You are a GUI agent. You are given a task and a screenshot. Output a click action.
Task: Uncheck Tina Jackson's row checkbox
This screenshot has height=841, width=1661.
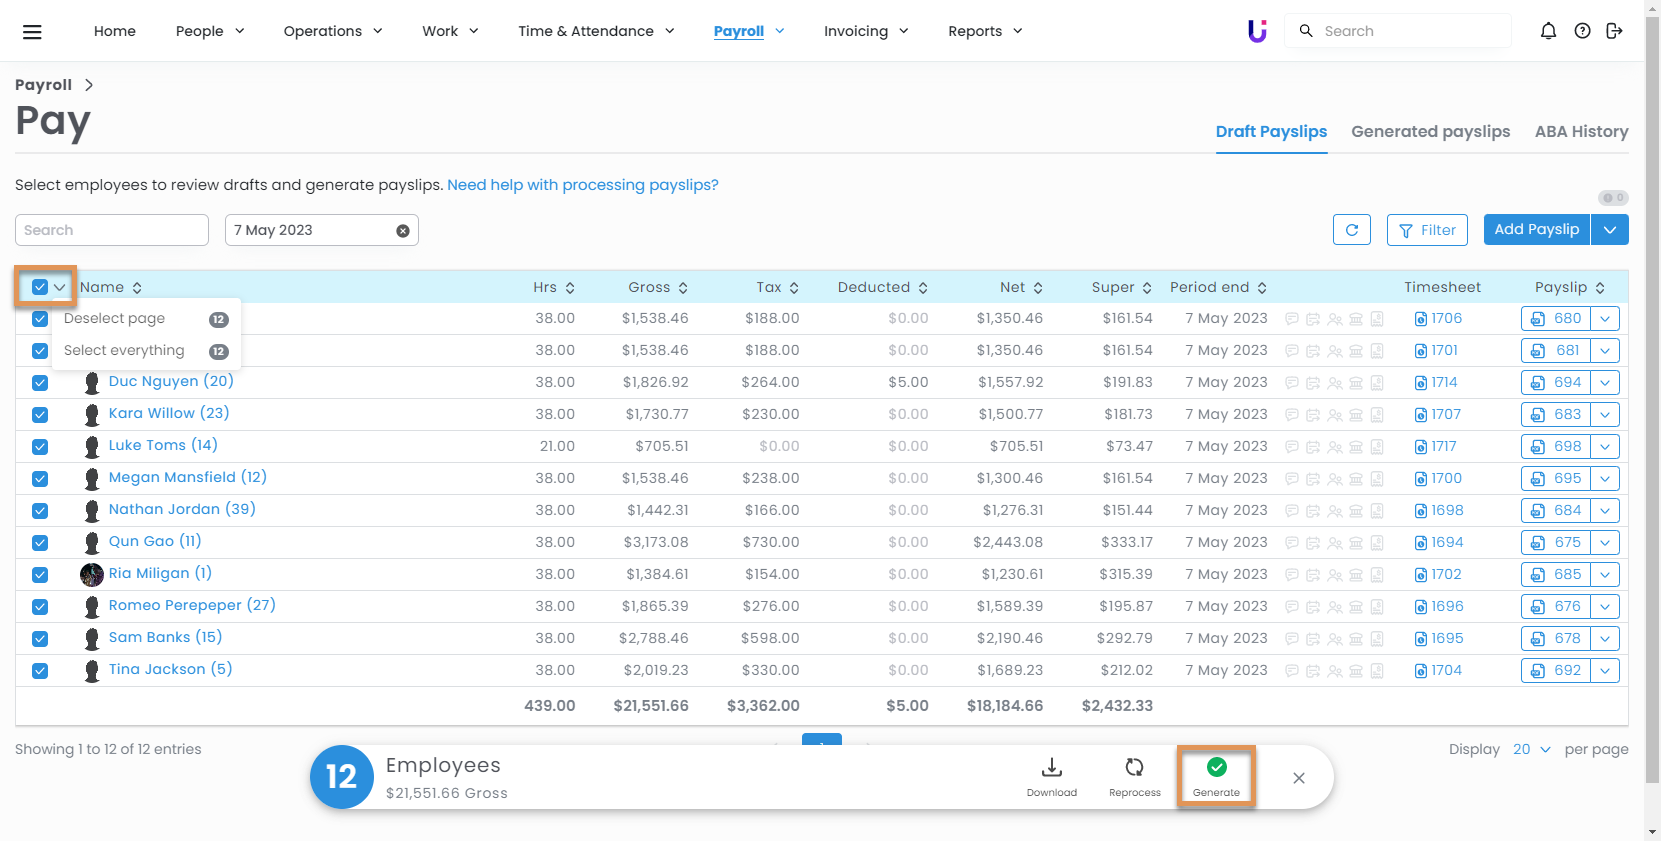click(40, 671)
